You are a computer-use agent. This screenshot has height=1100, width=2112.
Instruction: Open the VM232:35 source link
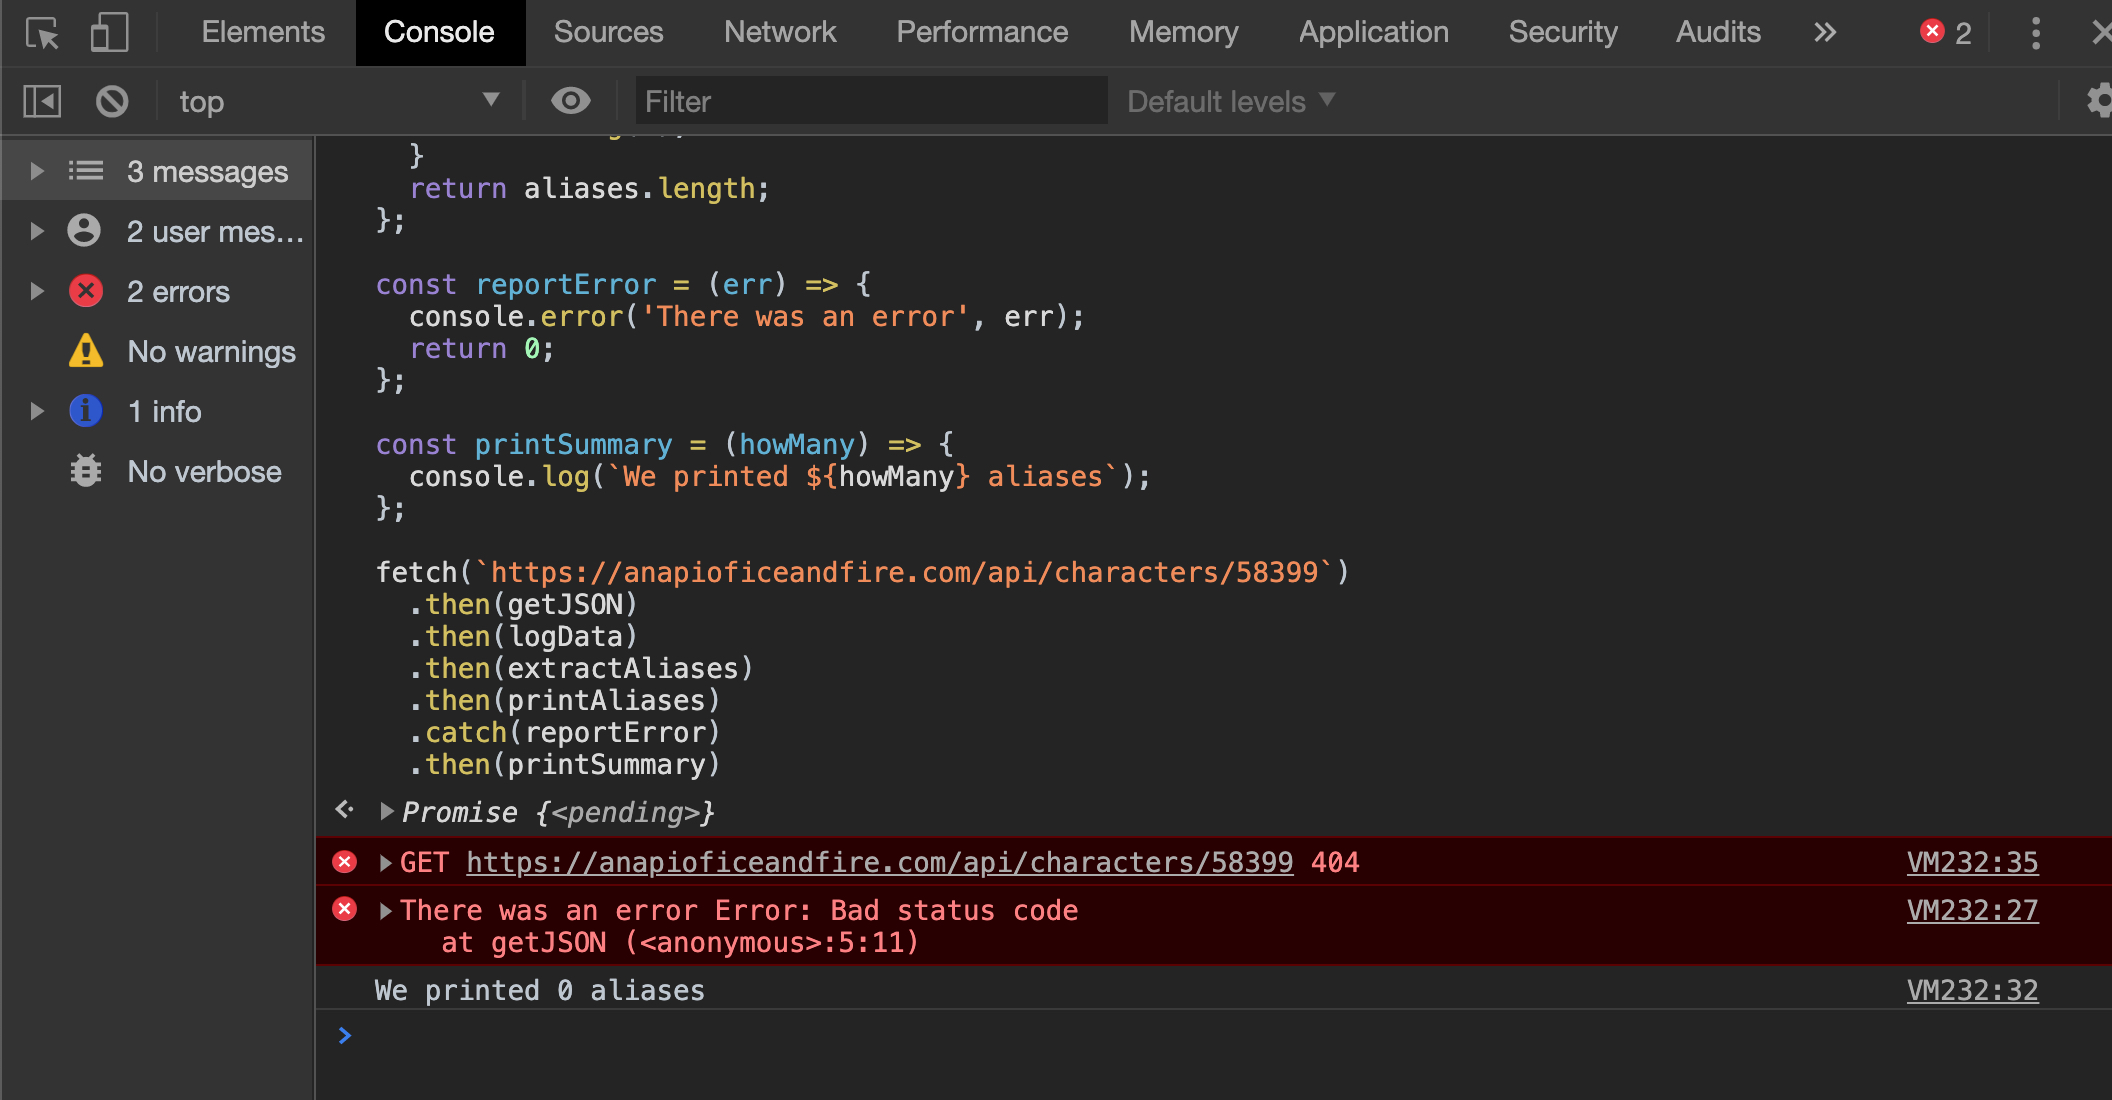pyautogui.click(x=1971, y=862)
